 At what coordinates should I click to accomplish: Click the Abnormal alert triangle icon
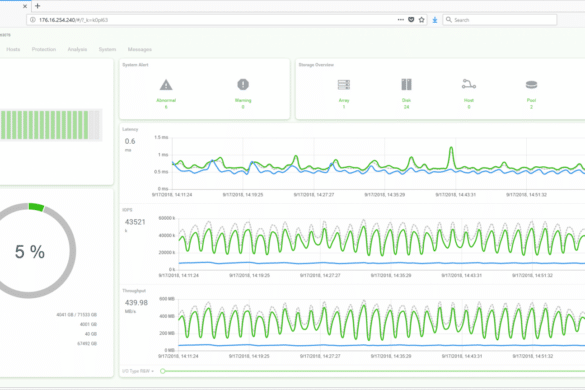tap(166, 85)
